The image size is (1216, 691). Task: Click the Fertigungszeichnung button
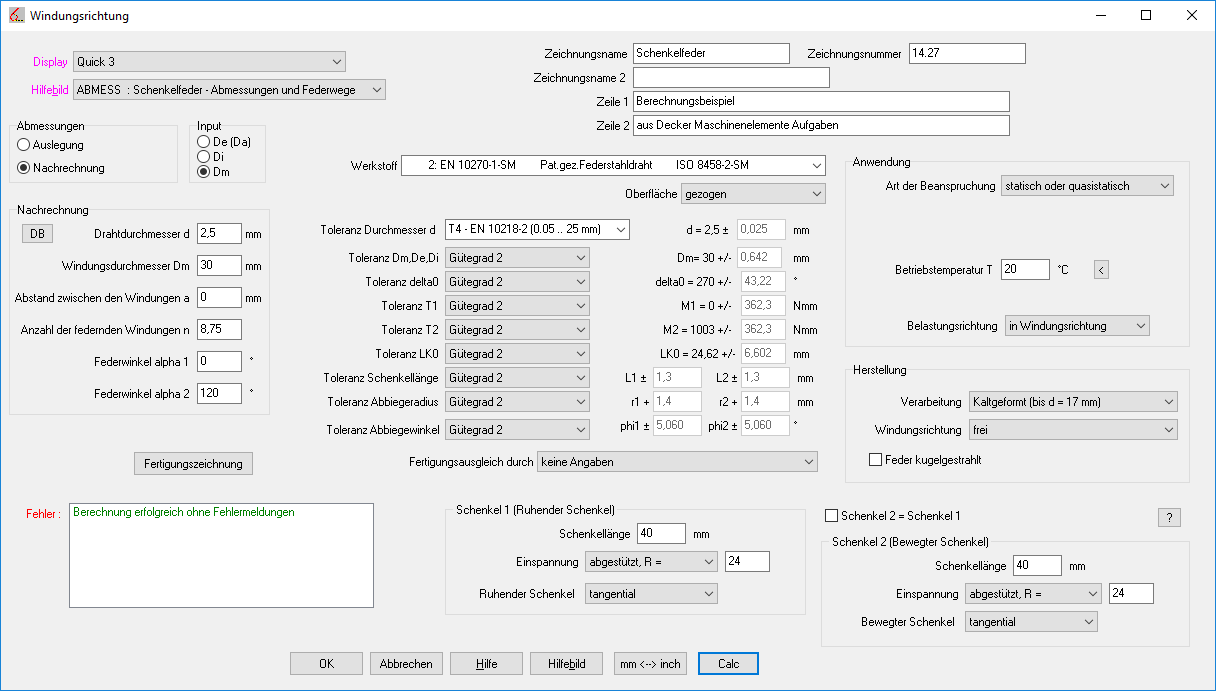pyautogui.click(x=194, y=464)
